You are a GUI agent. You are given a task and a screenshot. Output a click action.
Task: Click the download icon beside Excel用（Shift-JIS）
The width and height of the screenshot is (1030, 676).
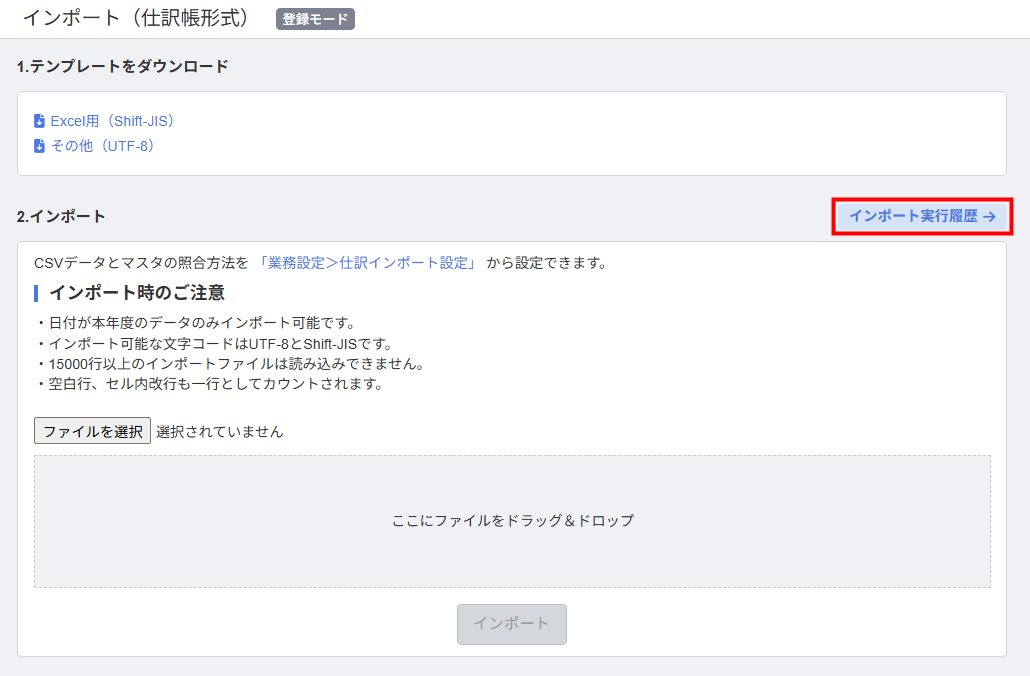(x=39, y=121)
